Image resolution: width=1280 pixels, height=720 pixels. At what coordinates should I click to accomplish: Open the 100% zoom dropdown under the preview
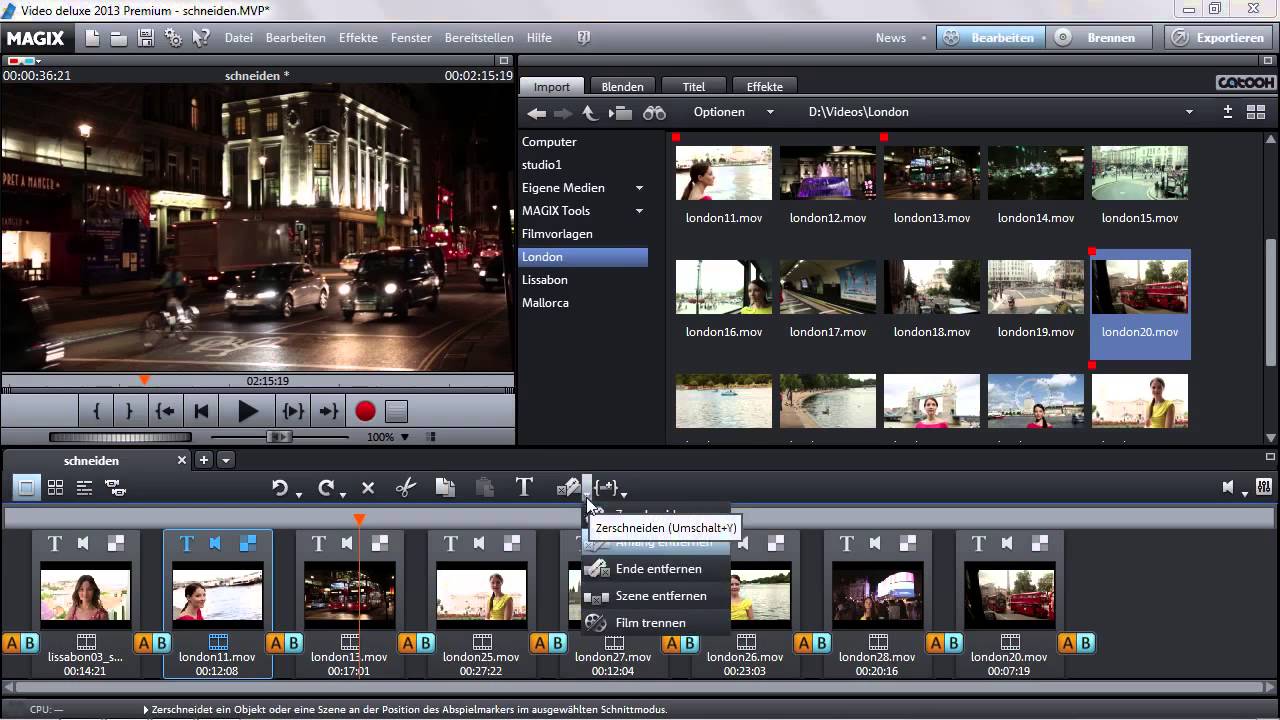[404, 437]
